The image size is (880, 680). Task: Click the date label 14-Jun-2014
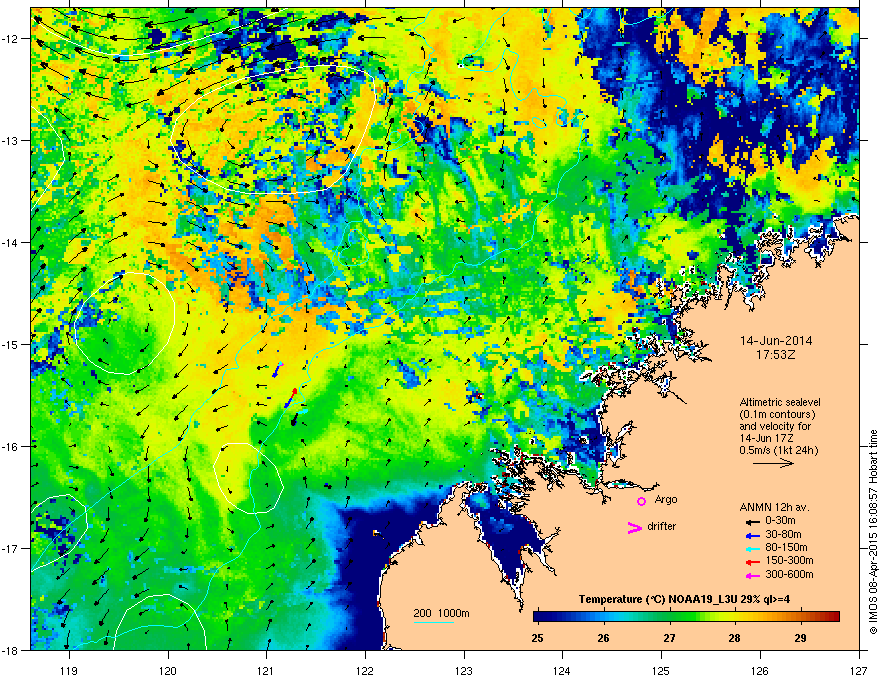click(x=776, y=341)
